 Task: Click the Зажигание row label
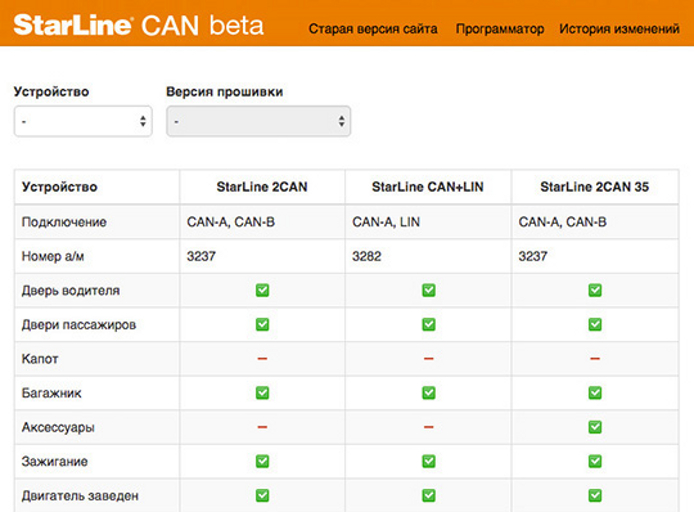point(54,462)
